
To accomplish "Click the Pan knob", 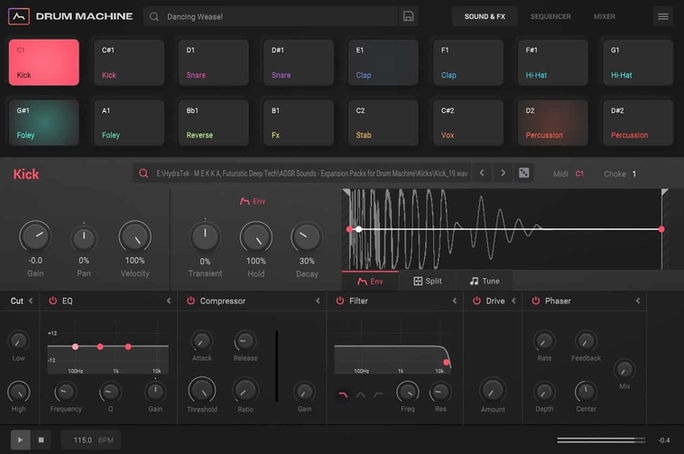I will pyautogui.click(x=84, y=238).
